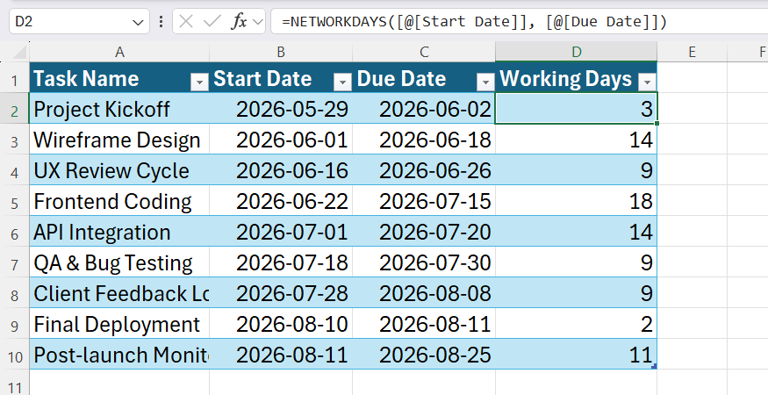768x395 pixels.
Task: Select Working Days value 2 cell
Action: click(x=576, y=324)
